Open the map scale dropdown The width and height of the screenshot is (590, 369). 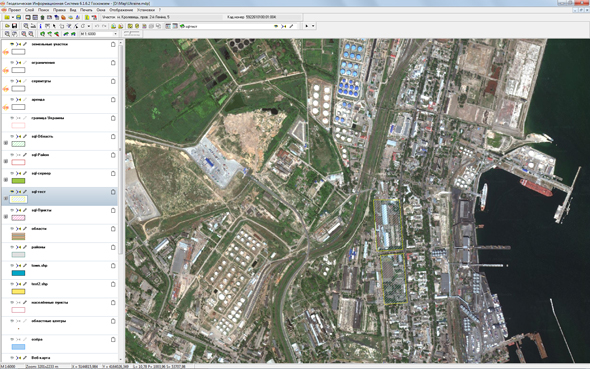pyautogui.click(x=115, y=34)
